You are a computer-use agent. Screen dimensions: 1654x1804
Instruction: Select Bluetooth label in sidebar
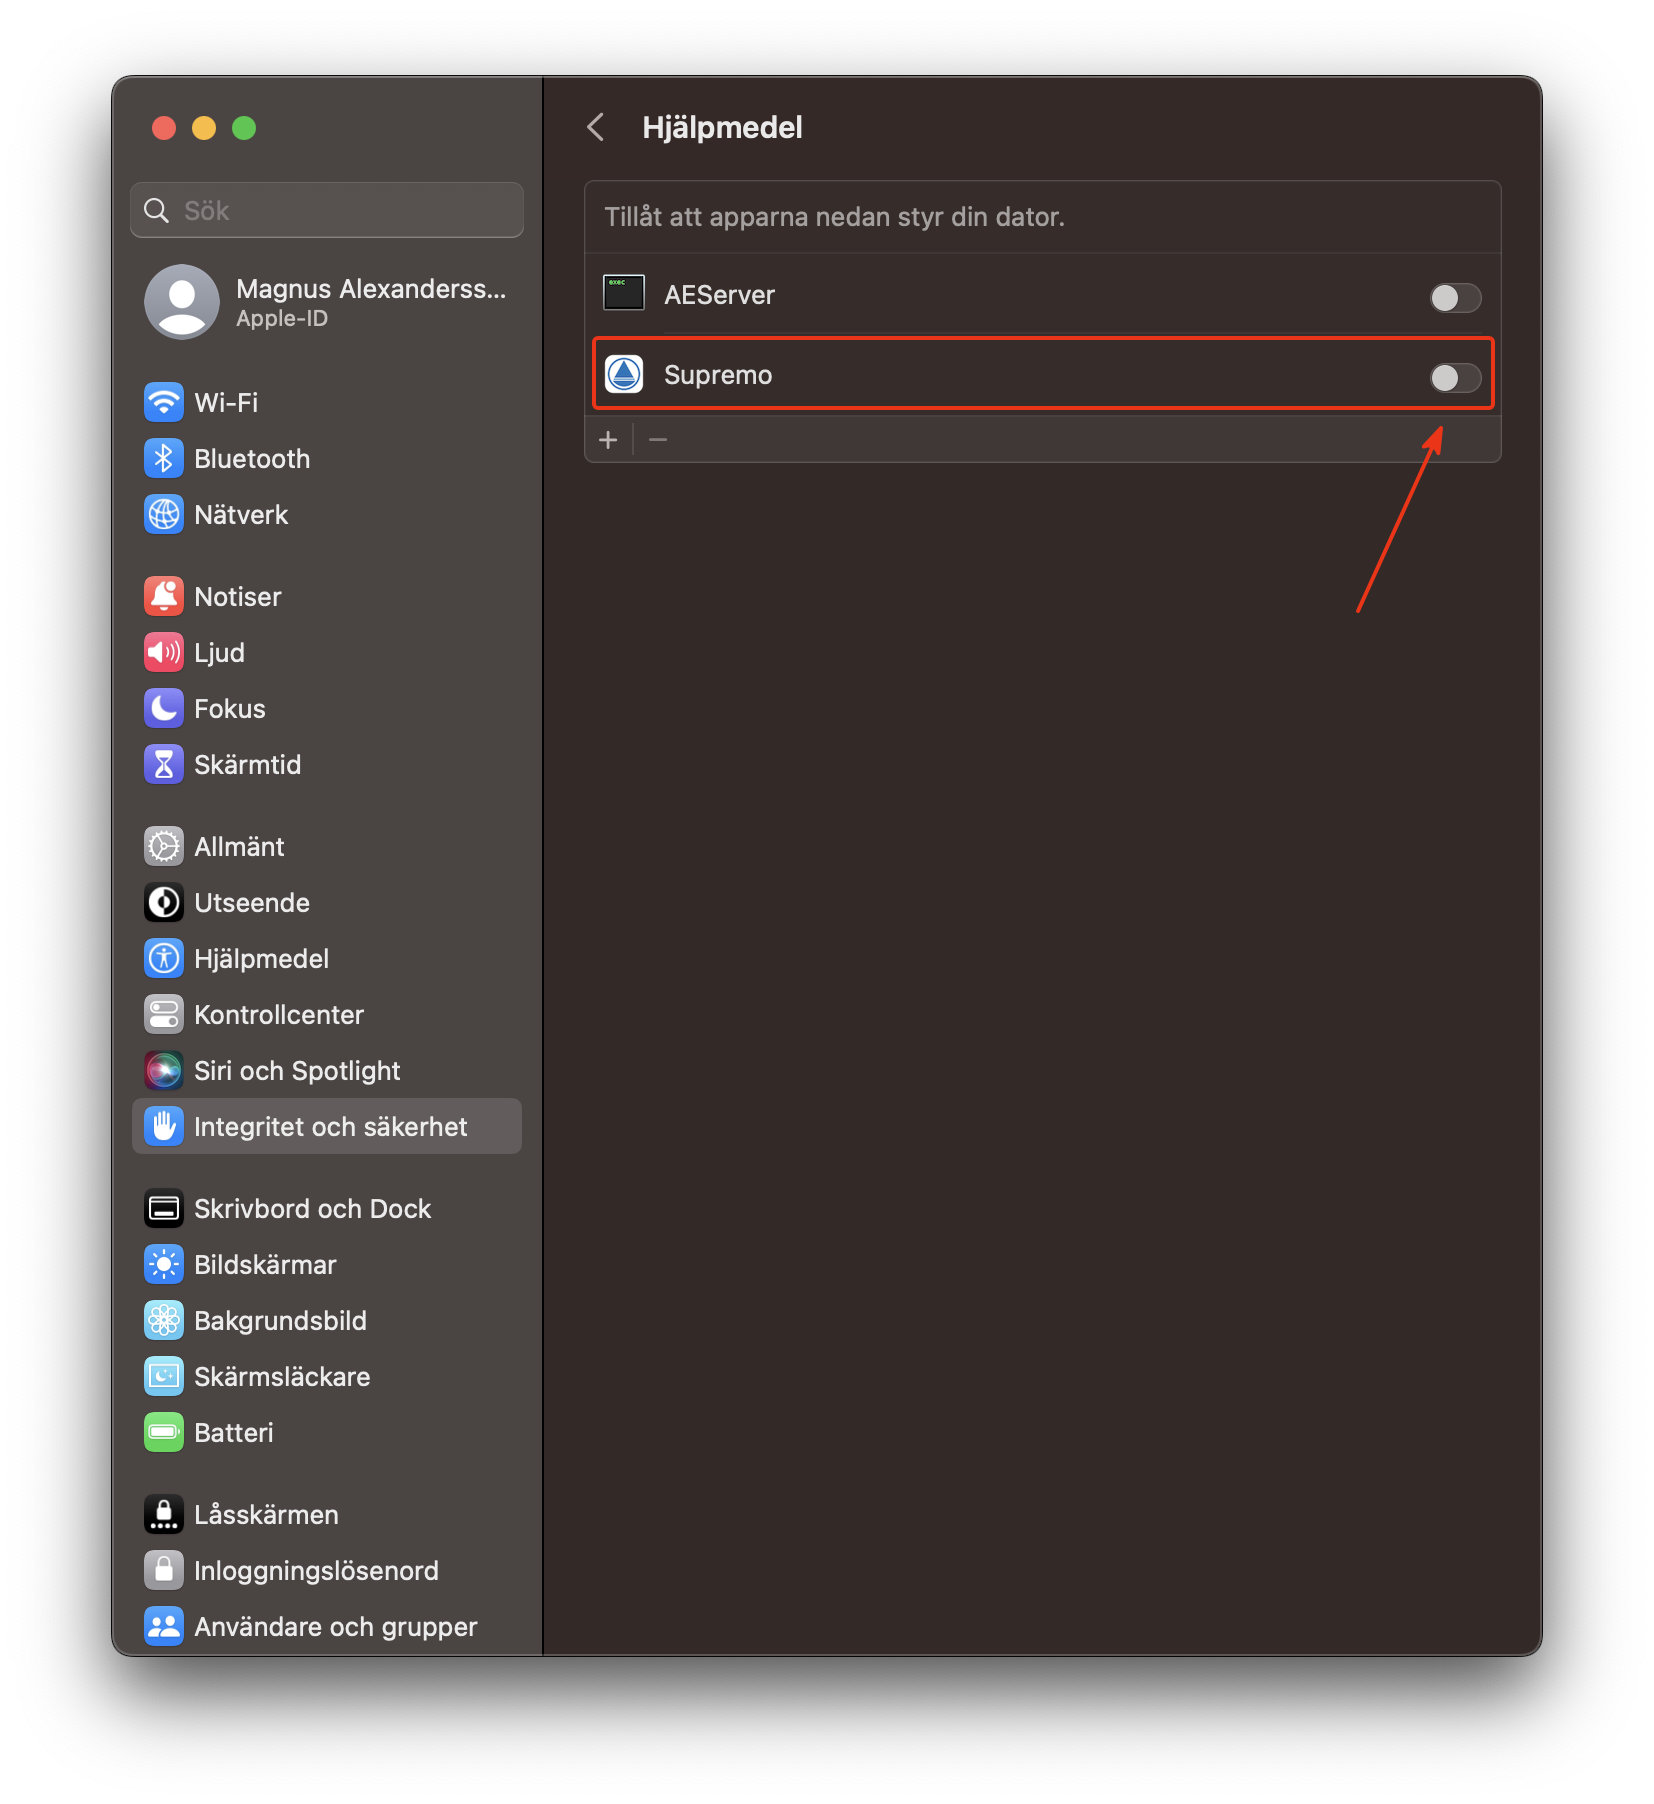point(252,459)
